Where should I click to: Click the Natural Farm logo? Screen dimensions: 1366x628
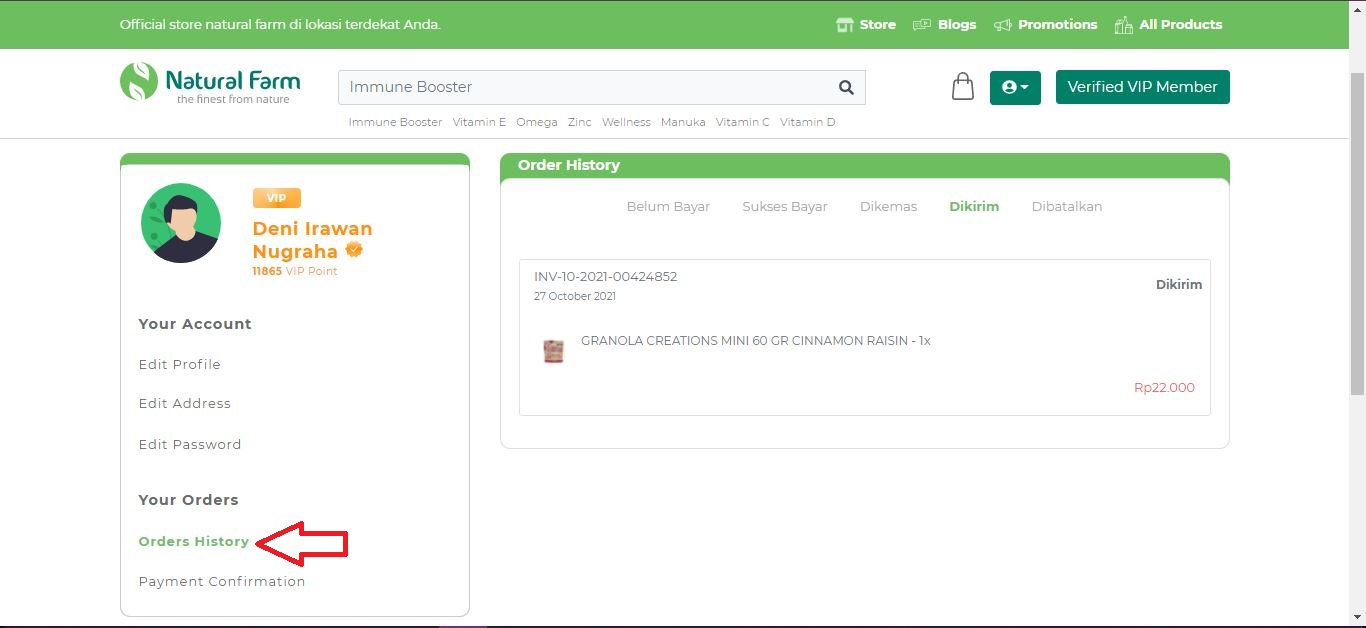point(210,83)
